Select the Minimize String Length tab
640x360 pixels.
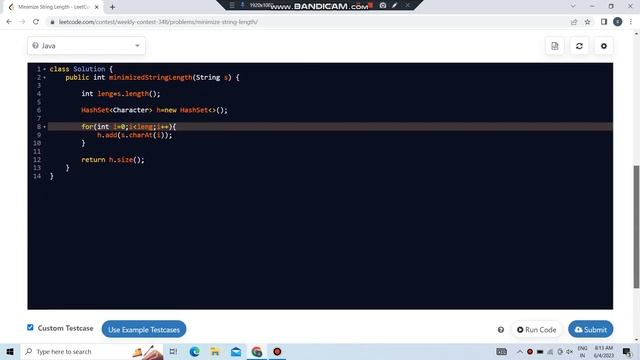[x=53, y=7]
